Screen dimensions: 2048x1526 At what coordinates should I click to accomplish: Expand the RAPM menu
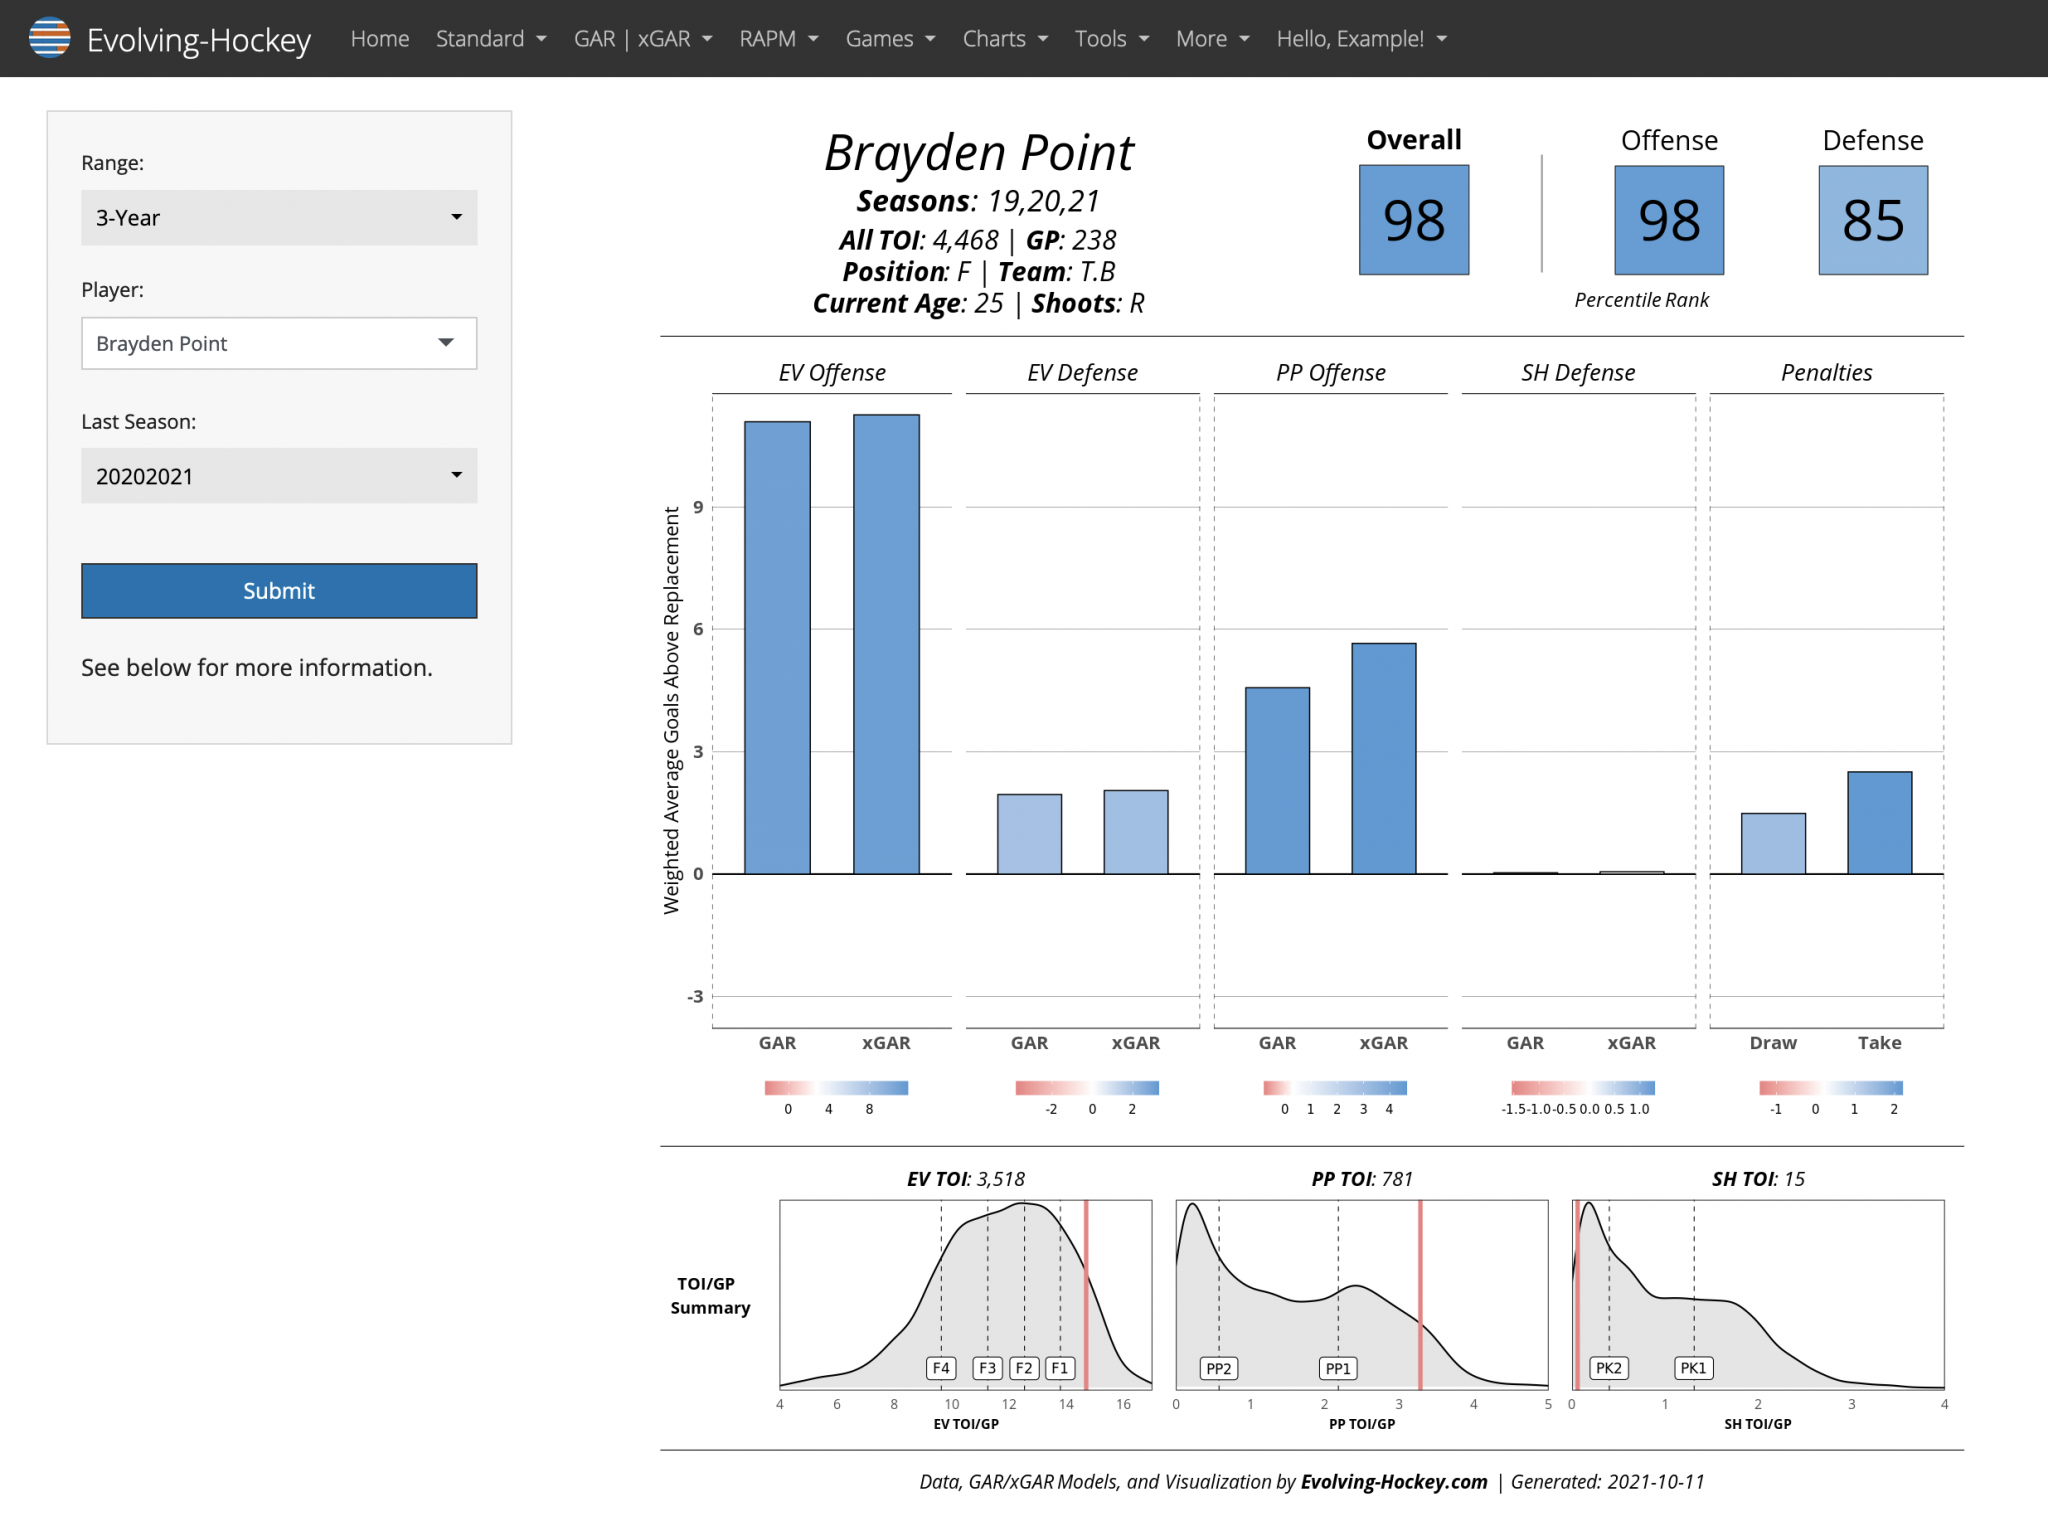[778, 39]
